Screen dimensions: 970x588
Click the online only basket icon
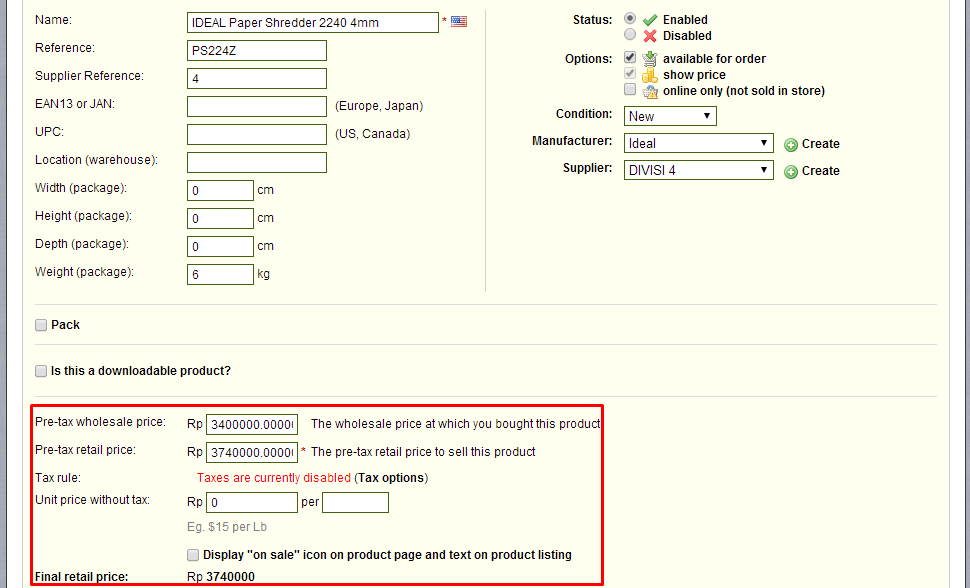650,92
